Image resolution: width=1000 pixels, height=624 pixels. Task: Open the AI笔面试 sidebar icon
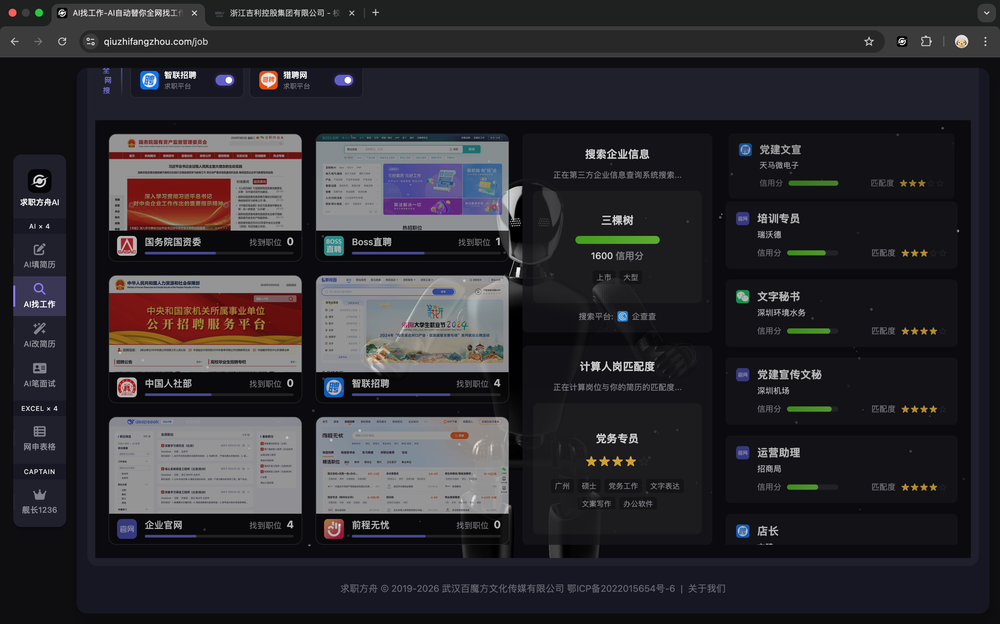(40, 368)
